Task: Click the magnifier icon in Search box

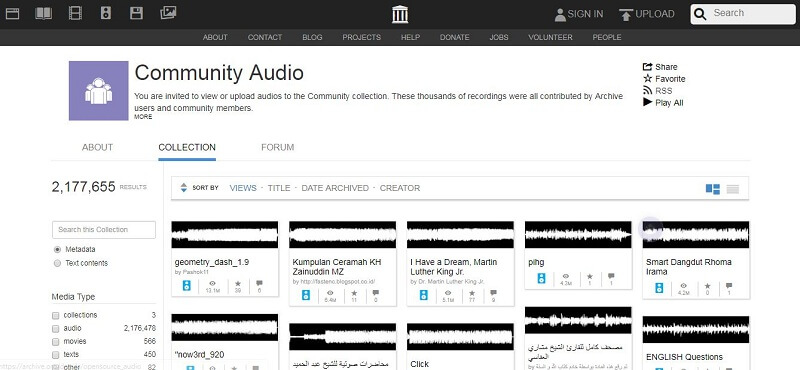Action: pyautogui.click(x=701, y=14)
